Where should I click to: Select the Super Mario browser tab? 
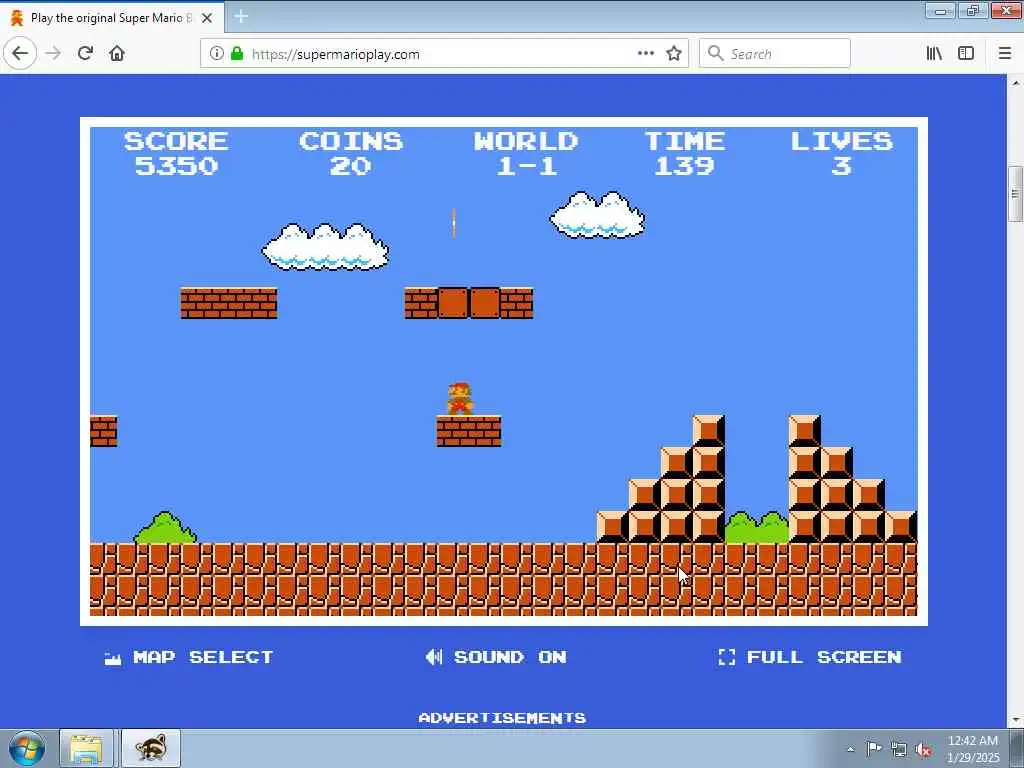(112, 18)
